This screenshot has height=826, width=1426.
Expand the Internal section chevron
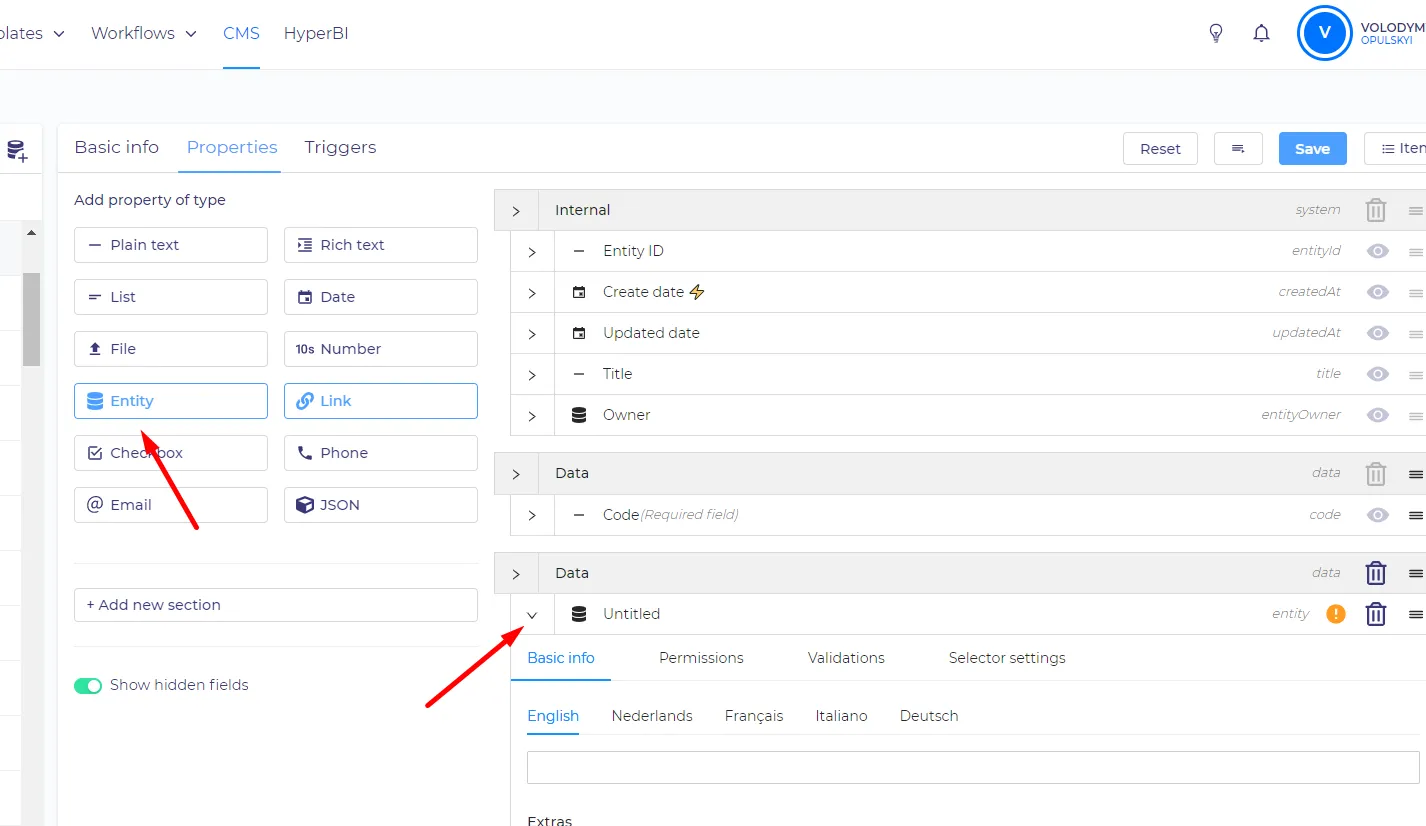click(x=516, y=211)
